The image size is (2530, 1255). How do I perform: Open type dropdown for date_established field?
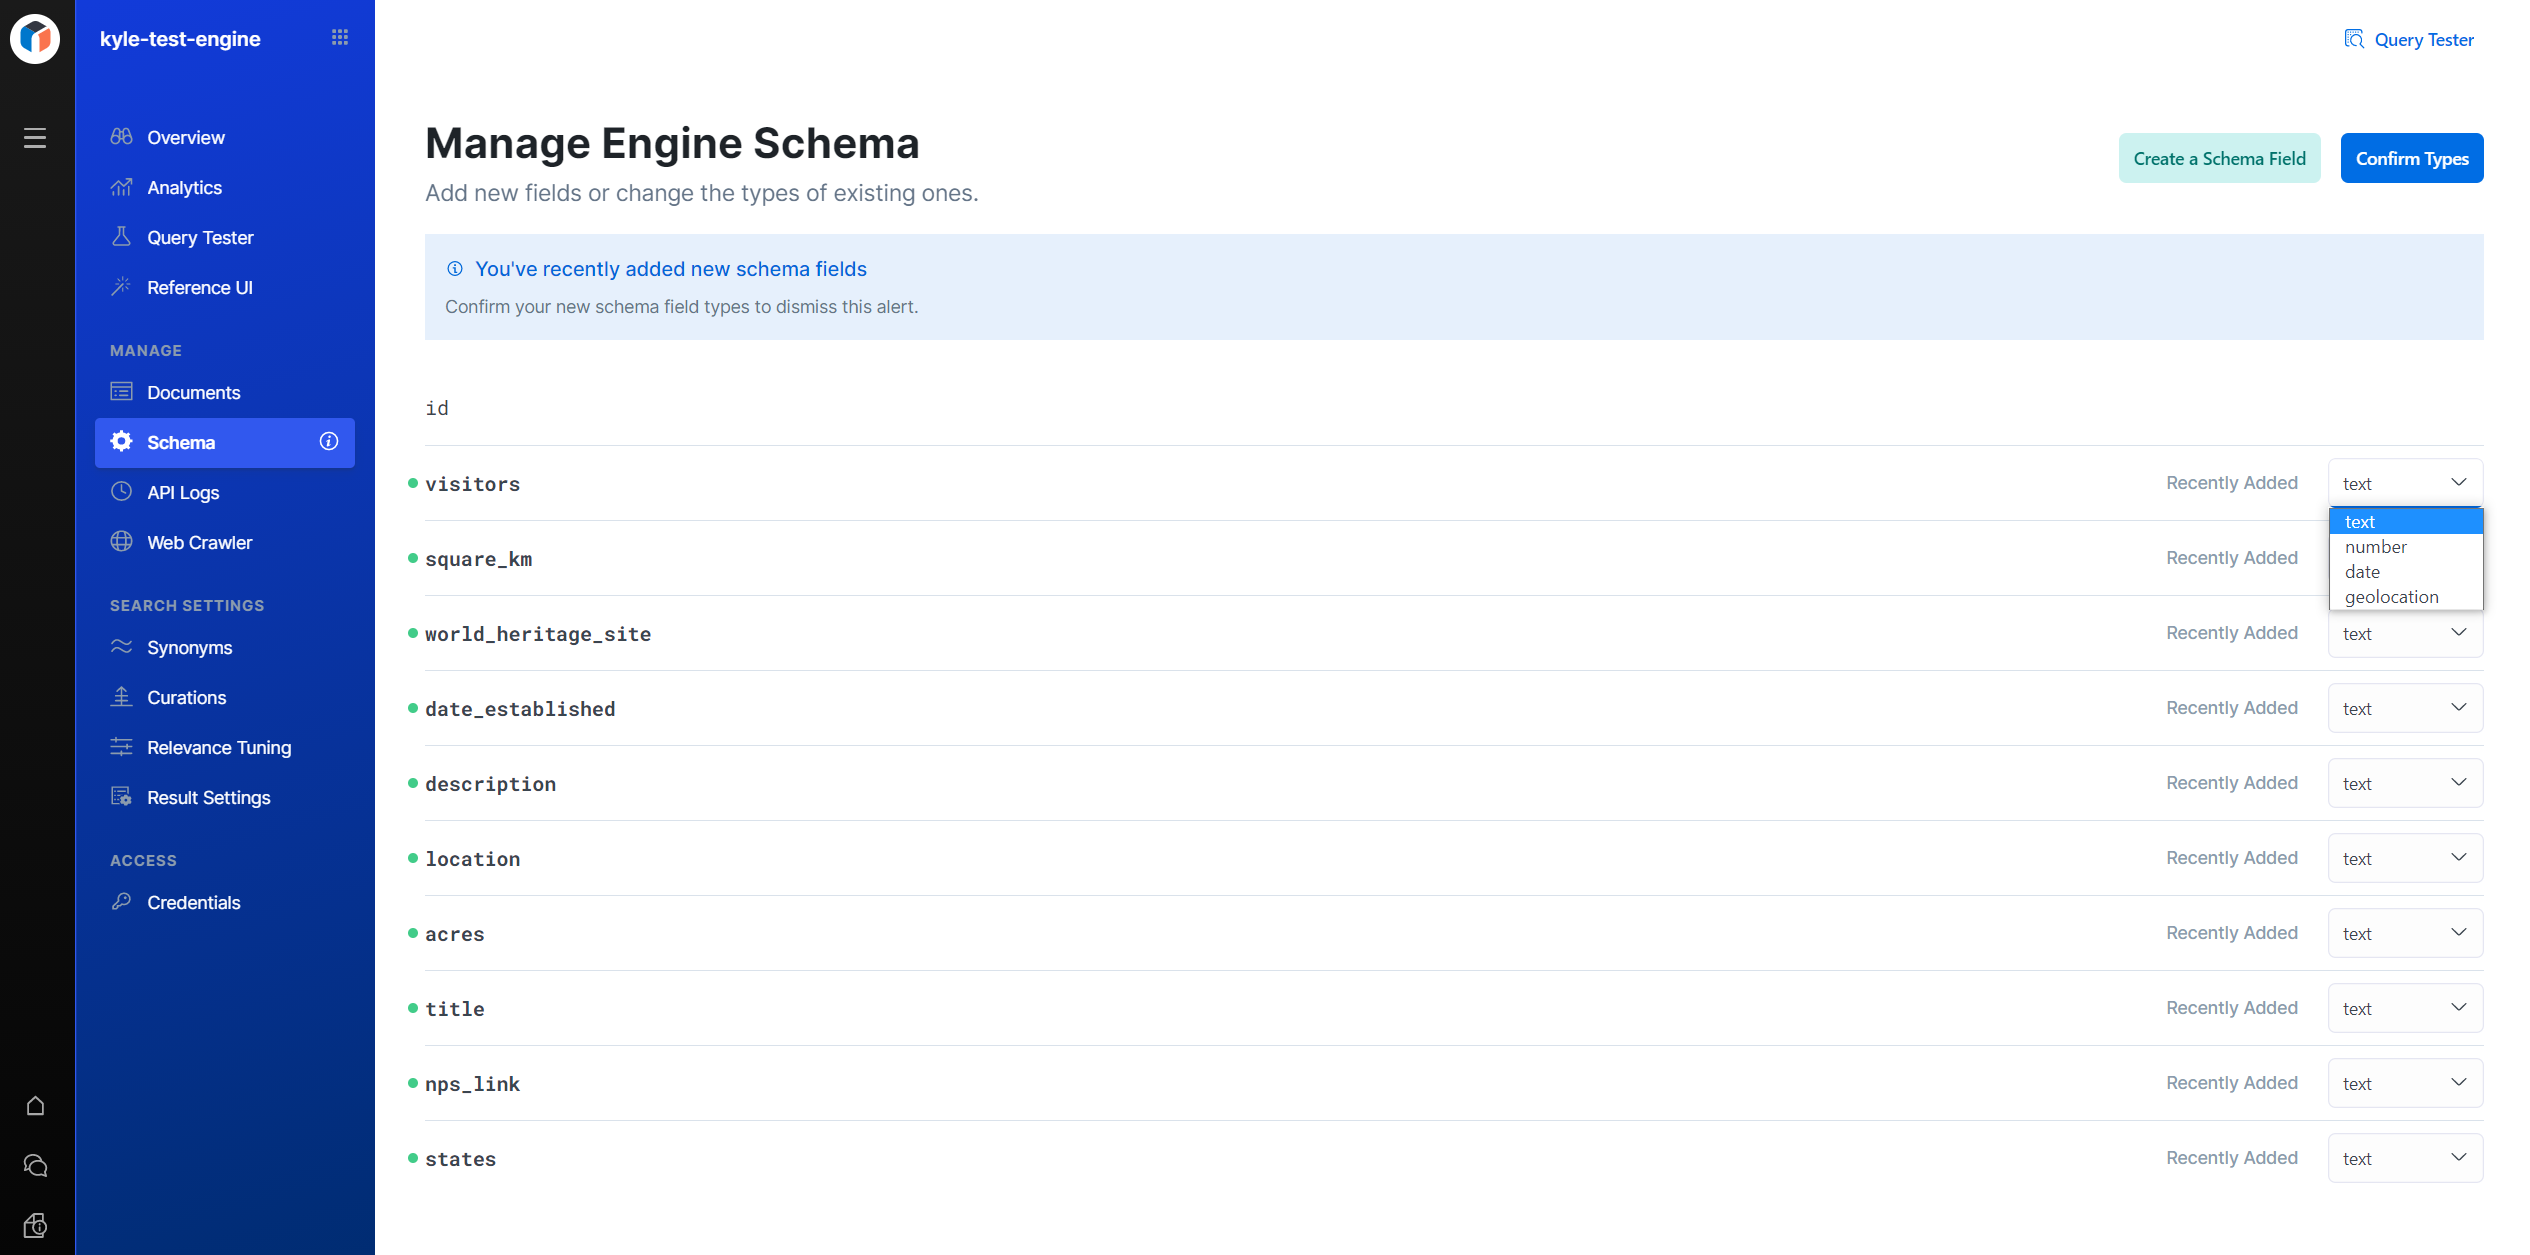(2405, 708)
